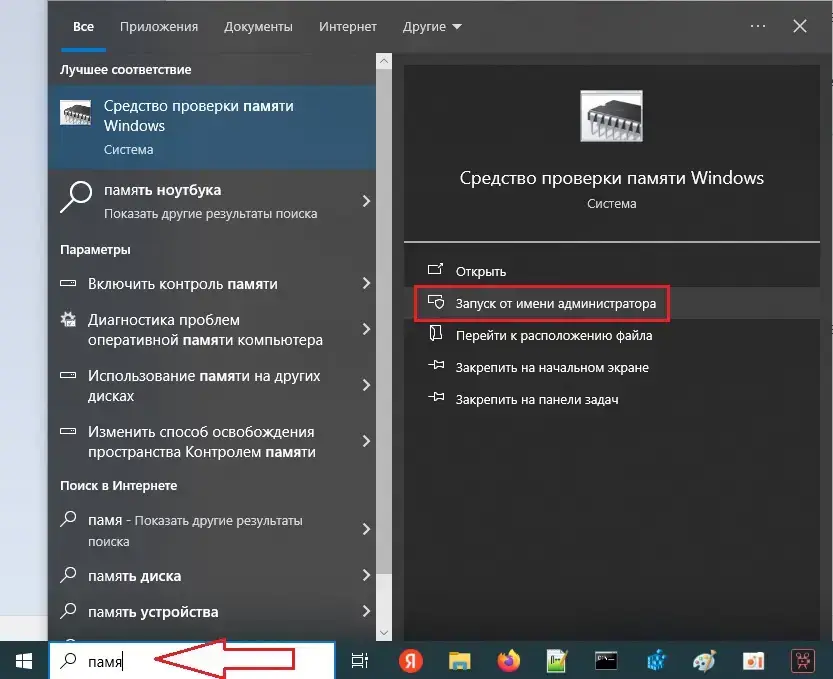Open the video camera recorder taskbar icon
The height and width of the screenshot is (679, 833).
(x=803, y=661)
